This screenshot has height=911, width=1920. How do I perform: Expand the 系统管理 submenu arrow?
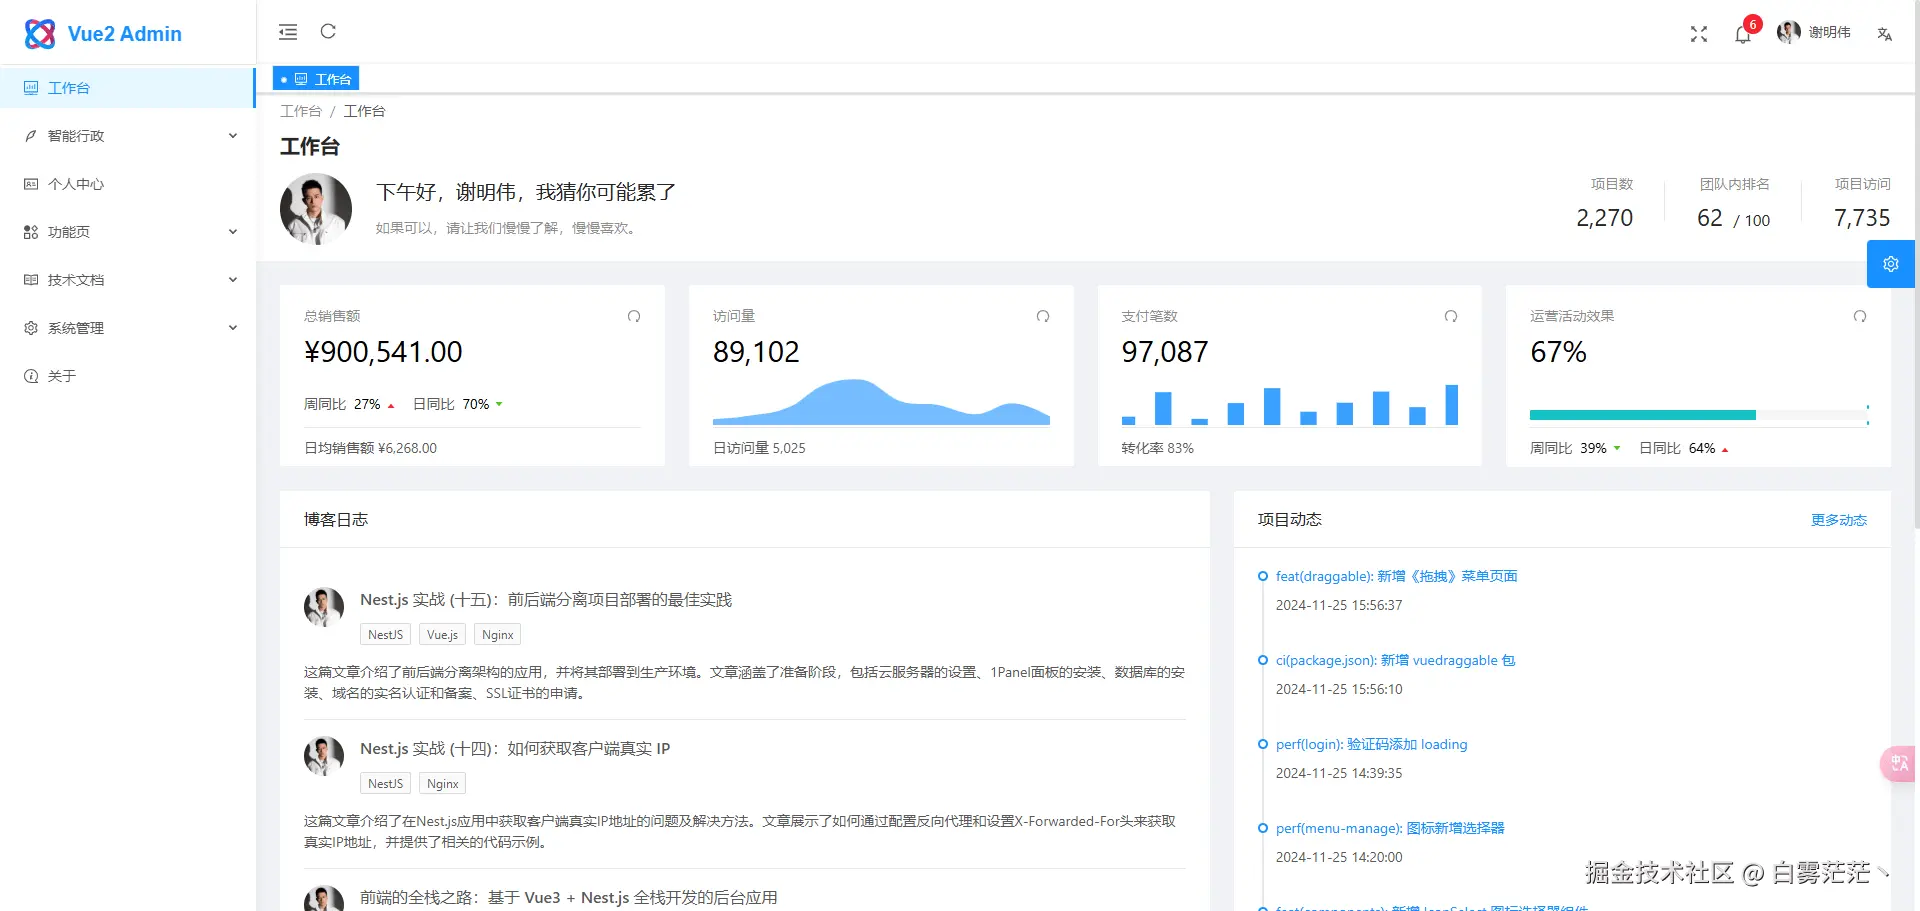point(233,328)
